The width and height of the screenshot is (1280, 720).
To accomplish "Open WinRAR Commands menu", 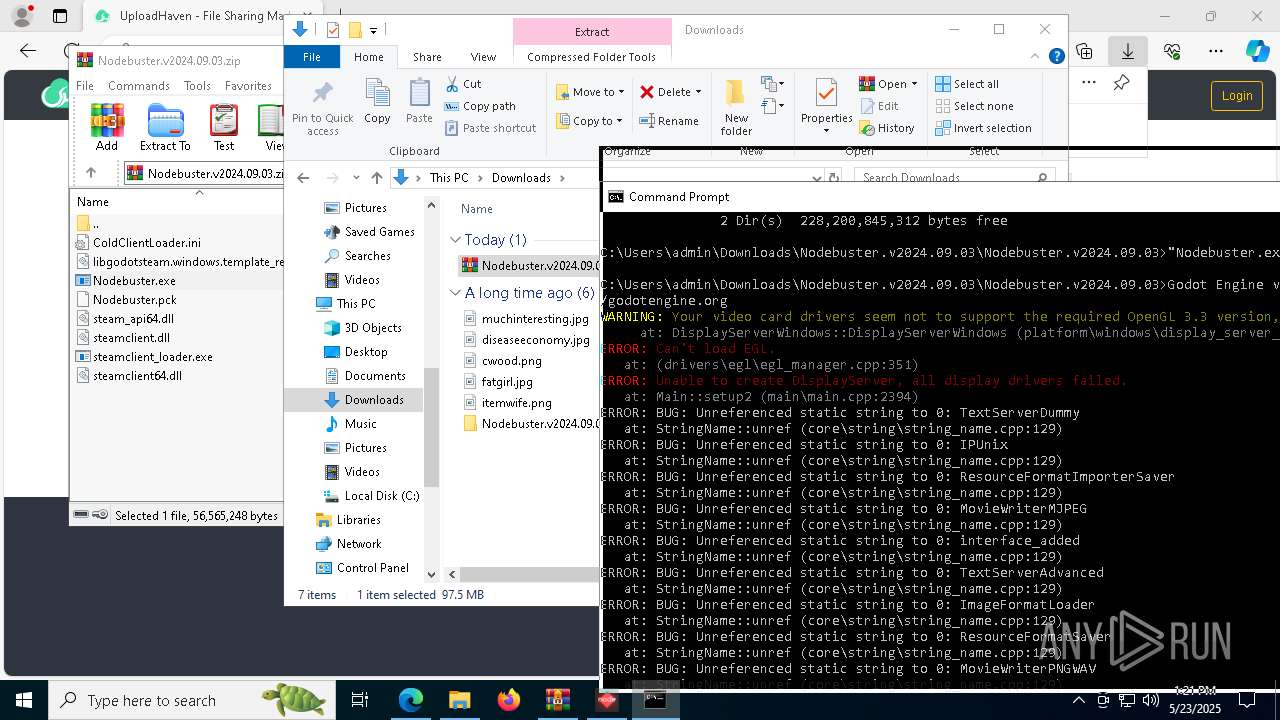I will pyautogui.click(x=139, y=86).
